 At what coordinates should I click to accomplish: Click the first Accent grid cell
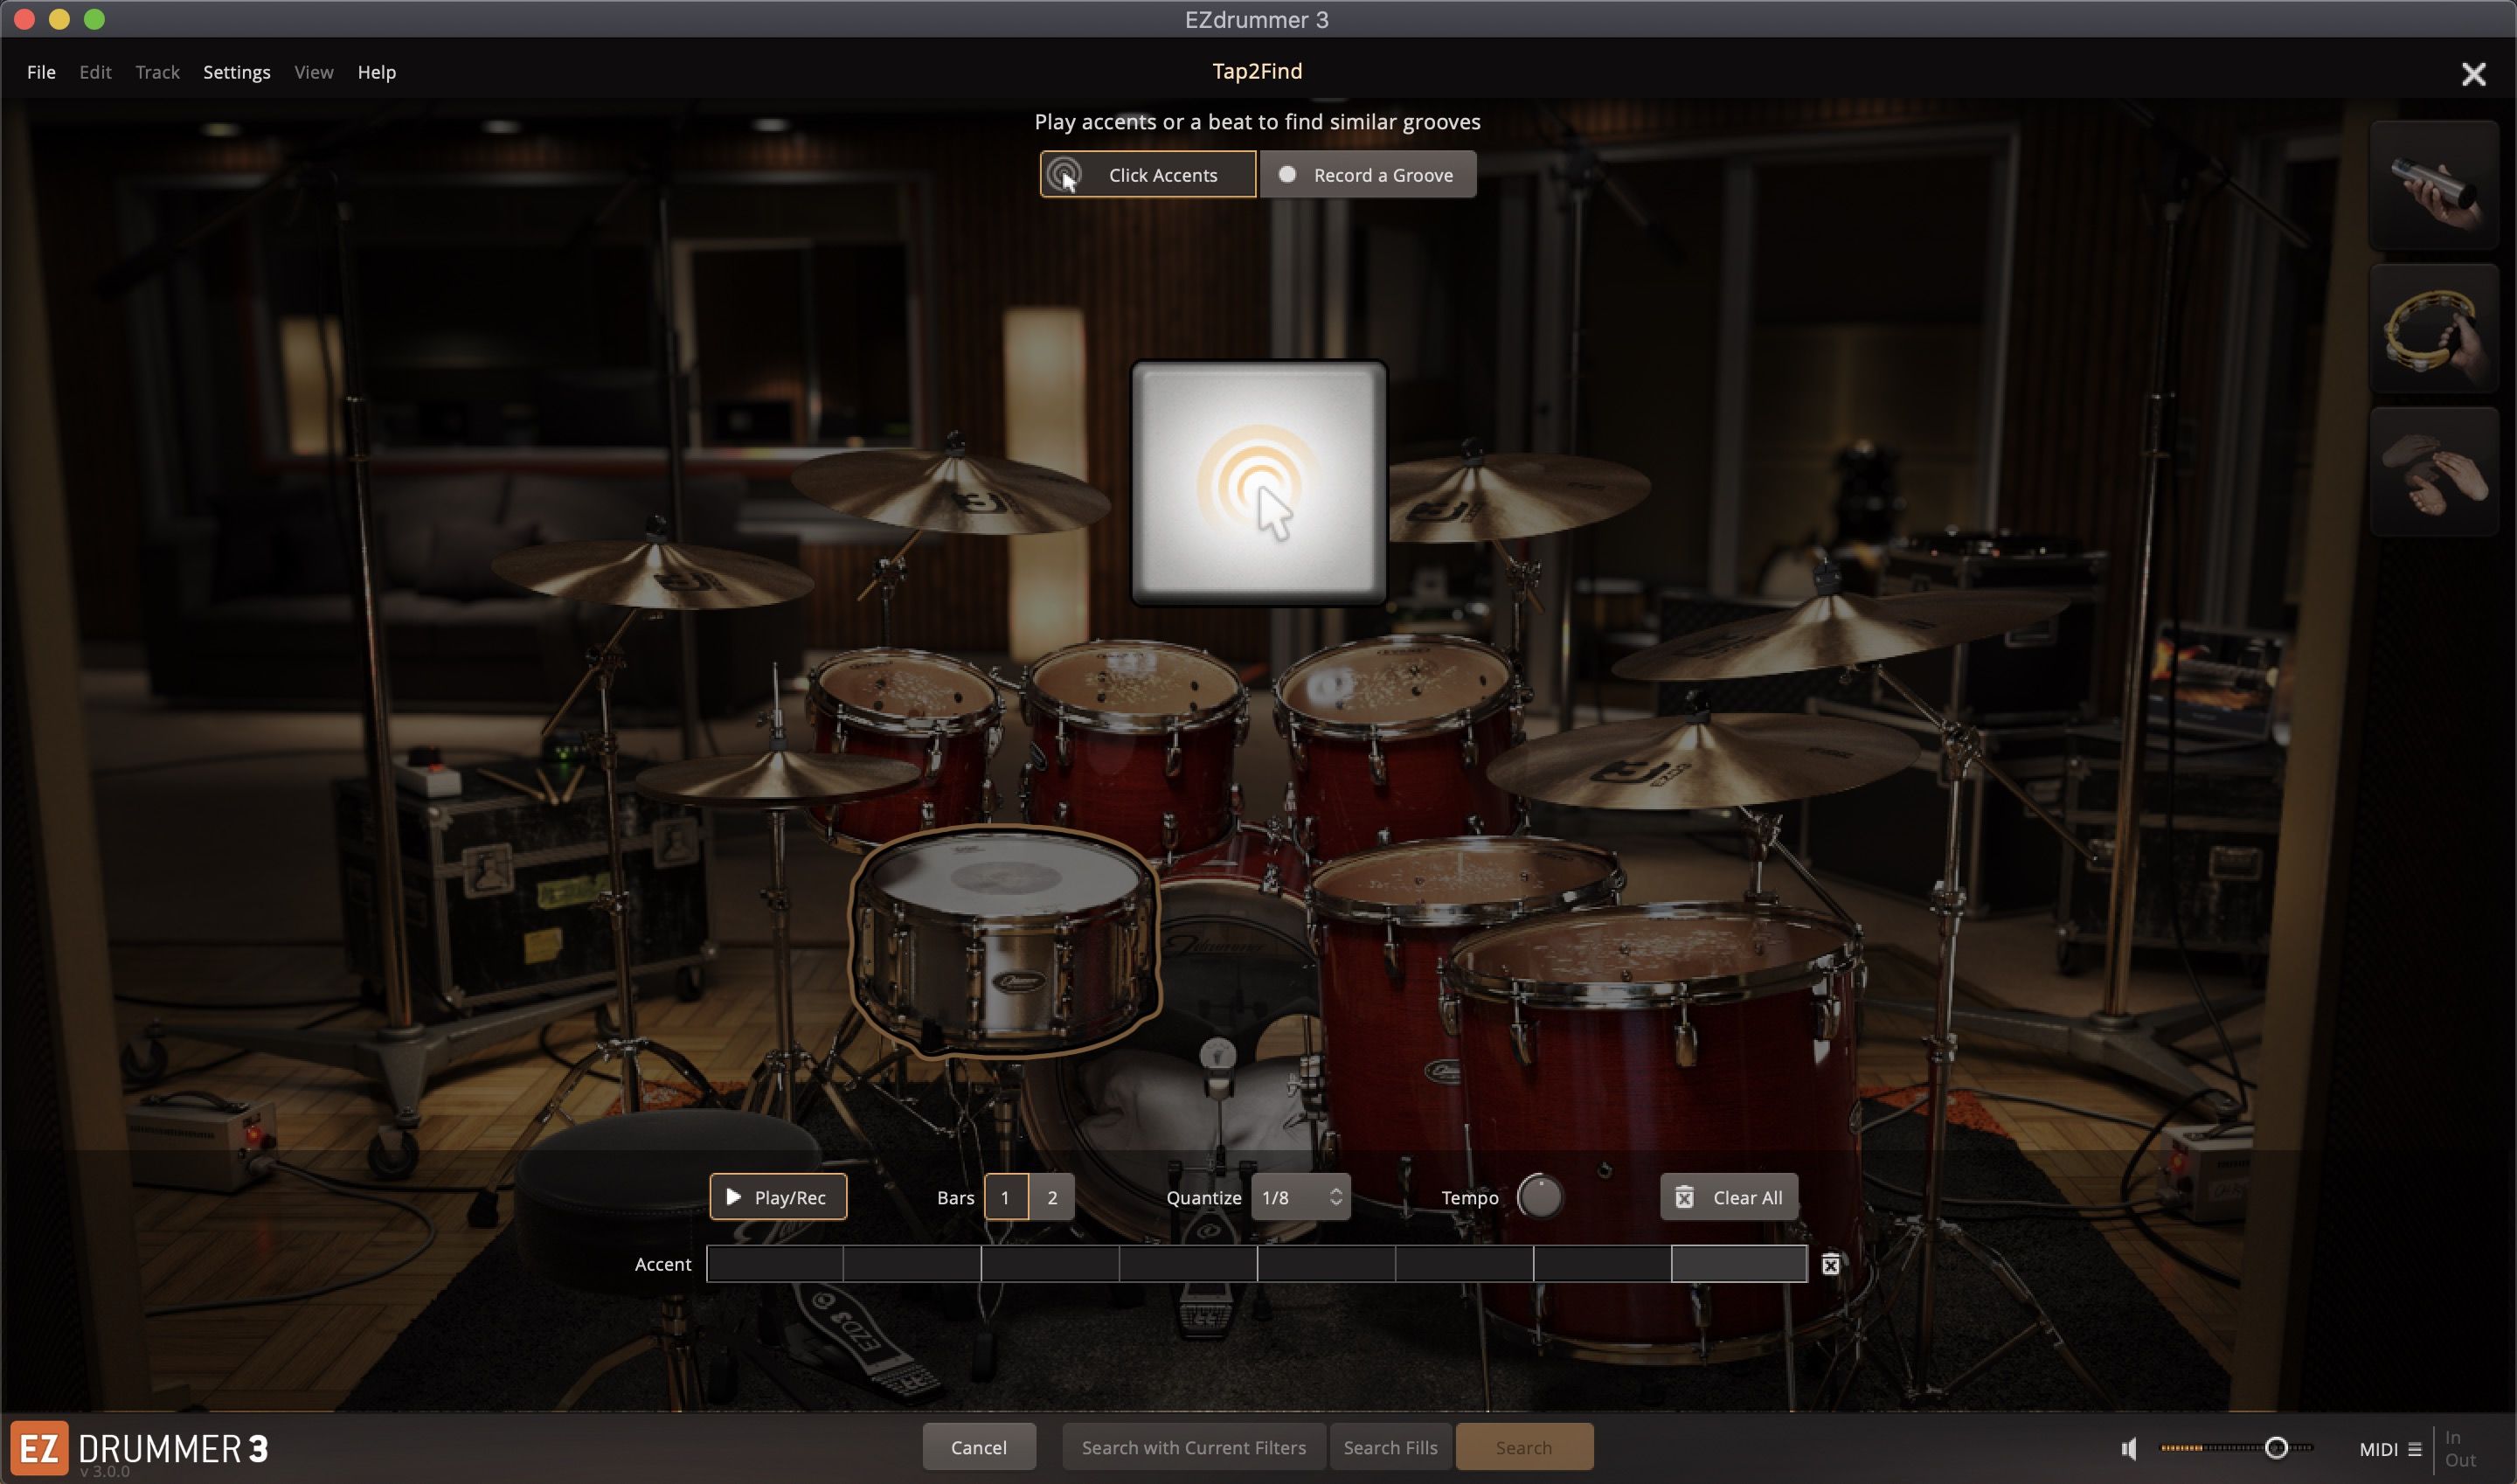tap(775, 1264)
